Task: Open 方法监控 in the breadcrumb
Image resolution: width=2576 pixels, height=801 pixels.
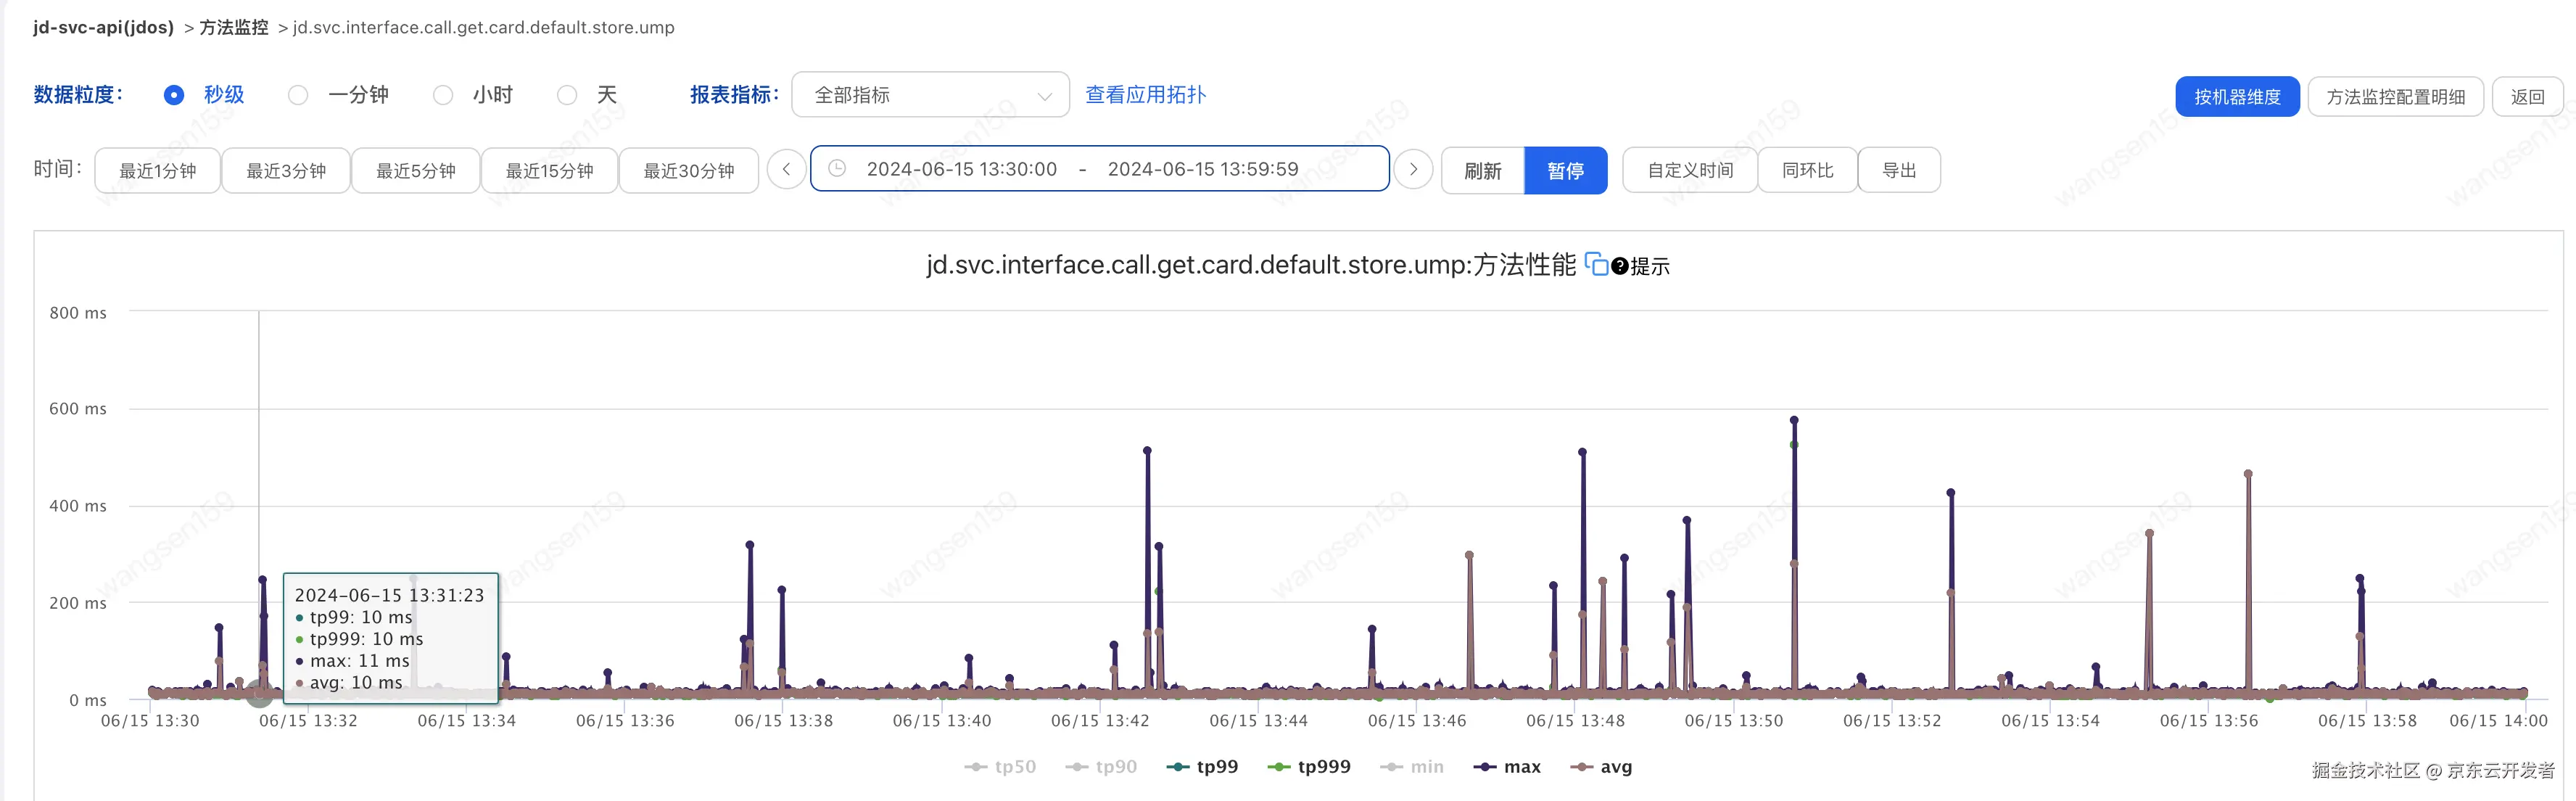Action: 234,27
